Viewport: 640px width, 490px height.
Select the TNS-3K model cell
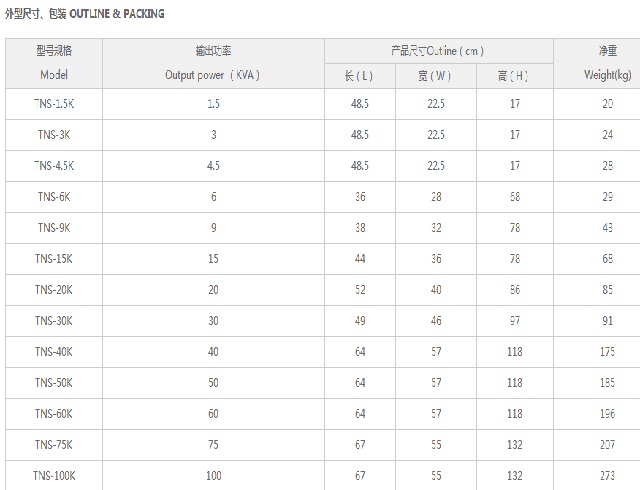(x=54, y=135)
